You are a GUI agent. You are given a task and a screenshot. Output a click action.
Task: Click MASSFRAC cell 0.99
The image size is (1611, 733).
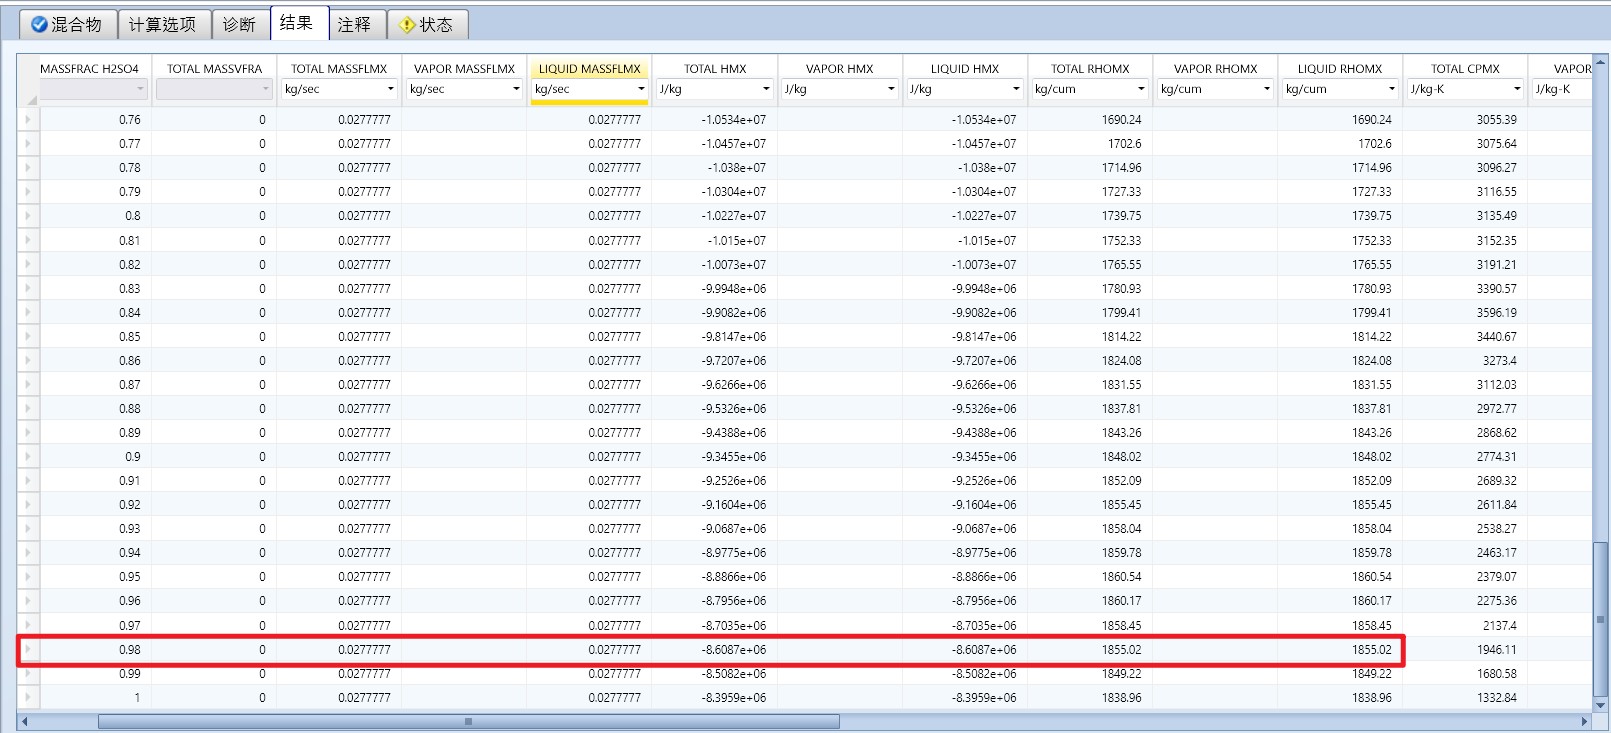pyautogui.click(x=130, y=673)
